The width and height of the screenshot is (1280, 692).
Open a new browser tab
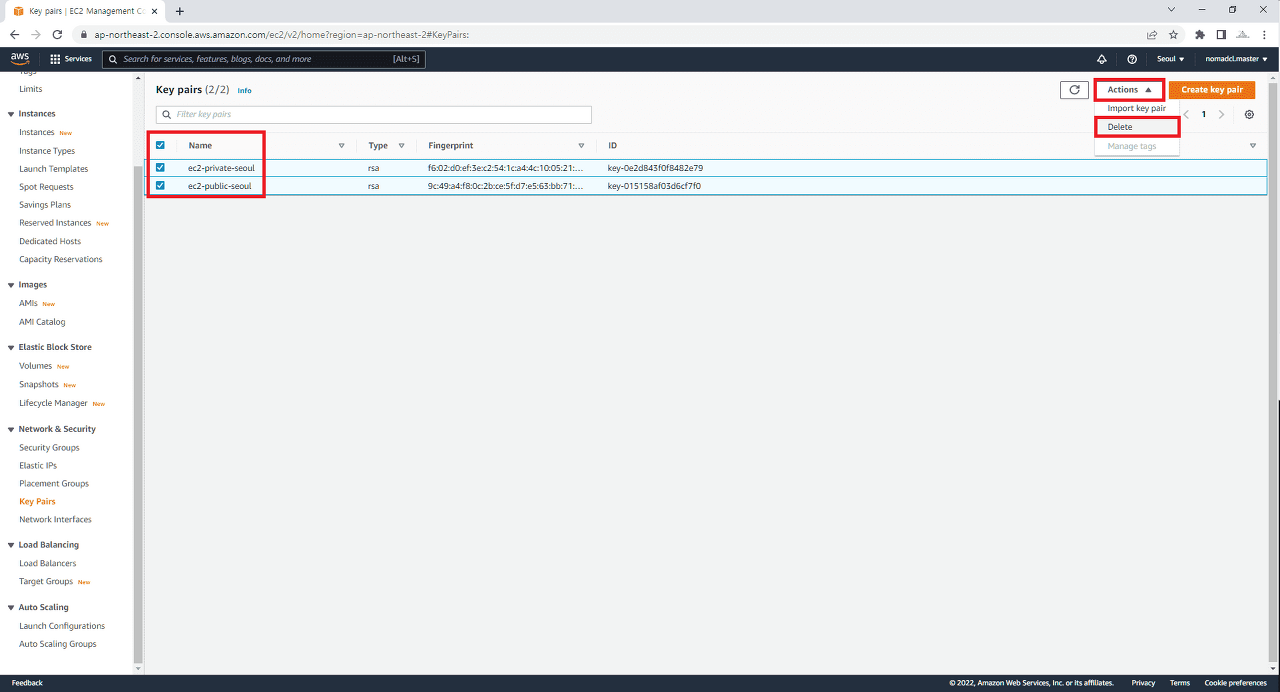[180, 11]
